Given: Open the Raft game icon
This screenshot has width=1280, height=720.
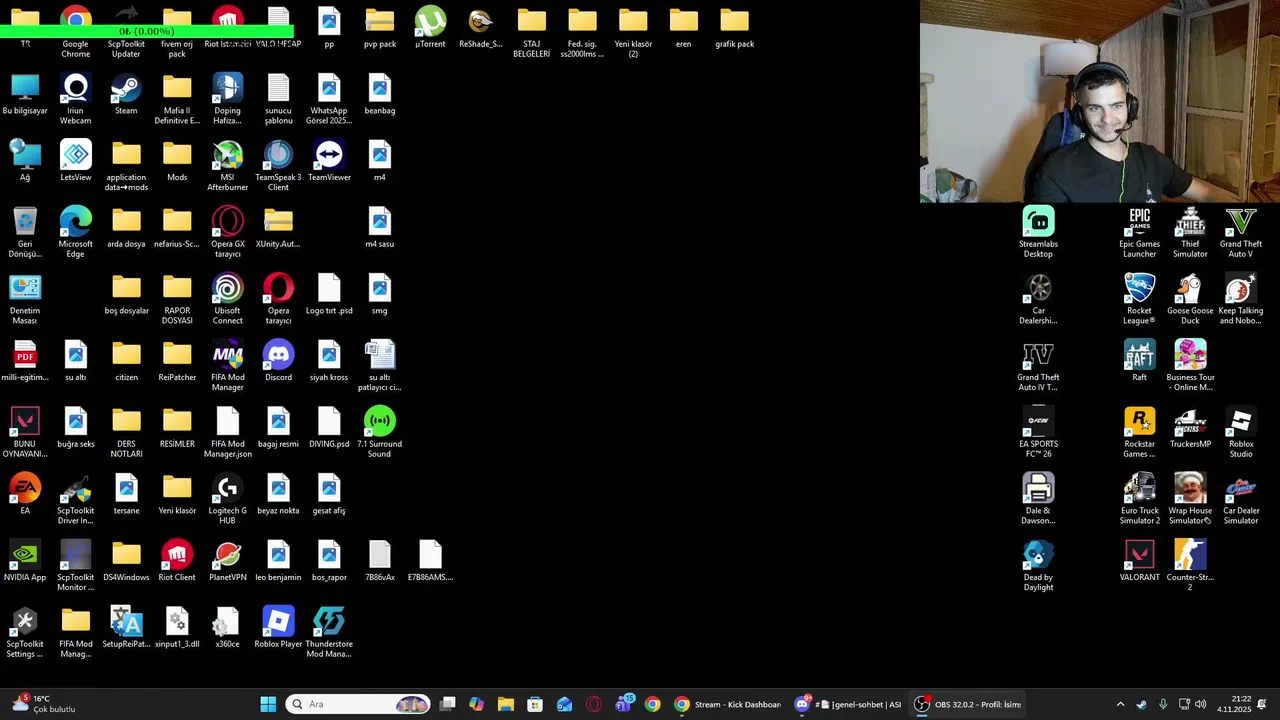Looking at the screenshot, I should (1139, 362).
